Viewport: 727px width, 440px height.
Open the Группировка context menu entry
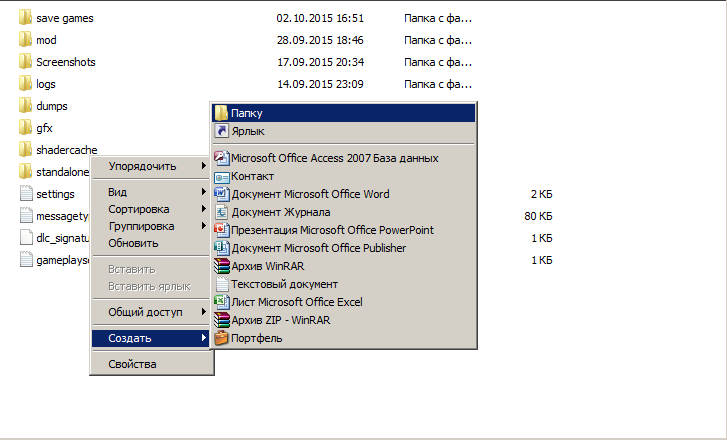click(151, 226)
